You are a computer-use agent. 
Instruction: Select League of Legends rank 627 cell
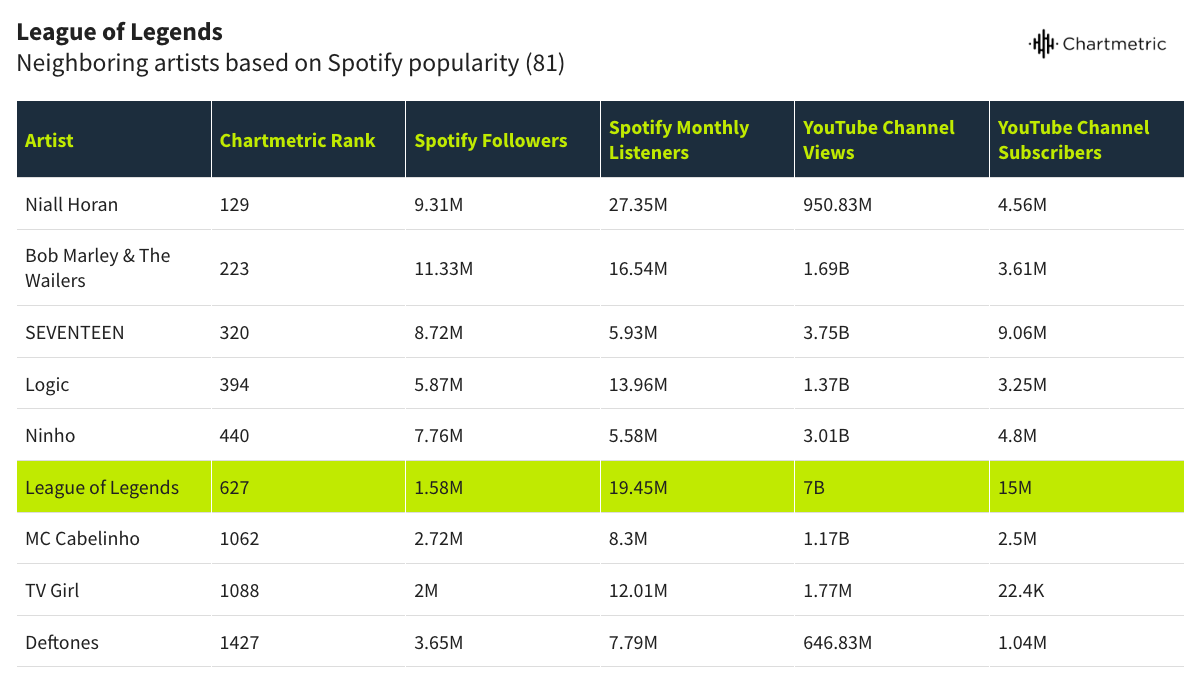click(235, 488)
